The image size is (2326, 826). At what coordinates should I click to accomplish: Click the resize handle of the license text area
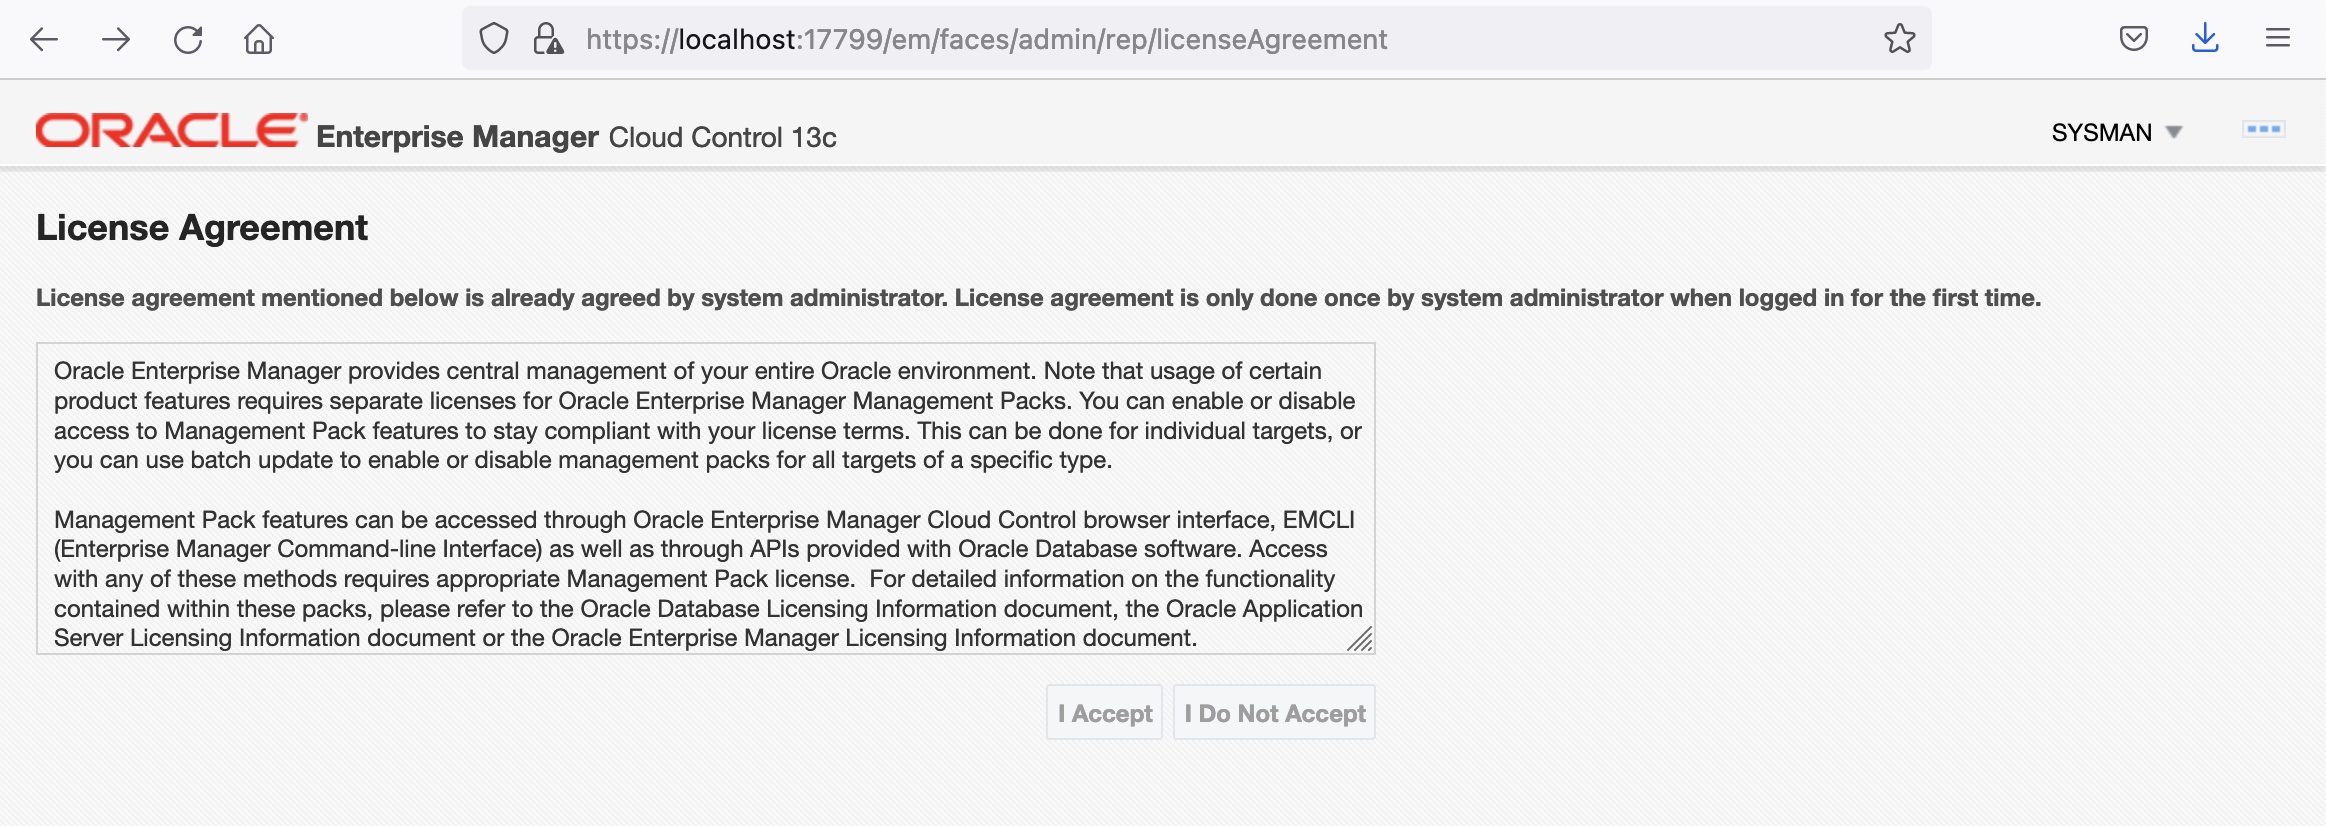click(x=1360, y=640)
